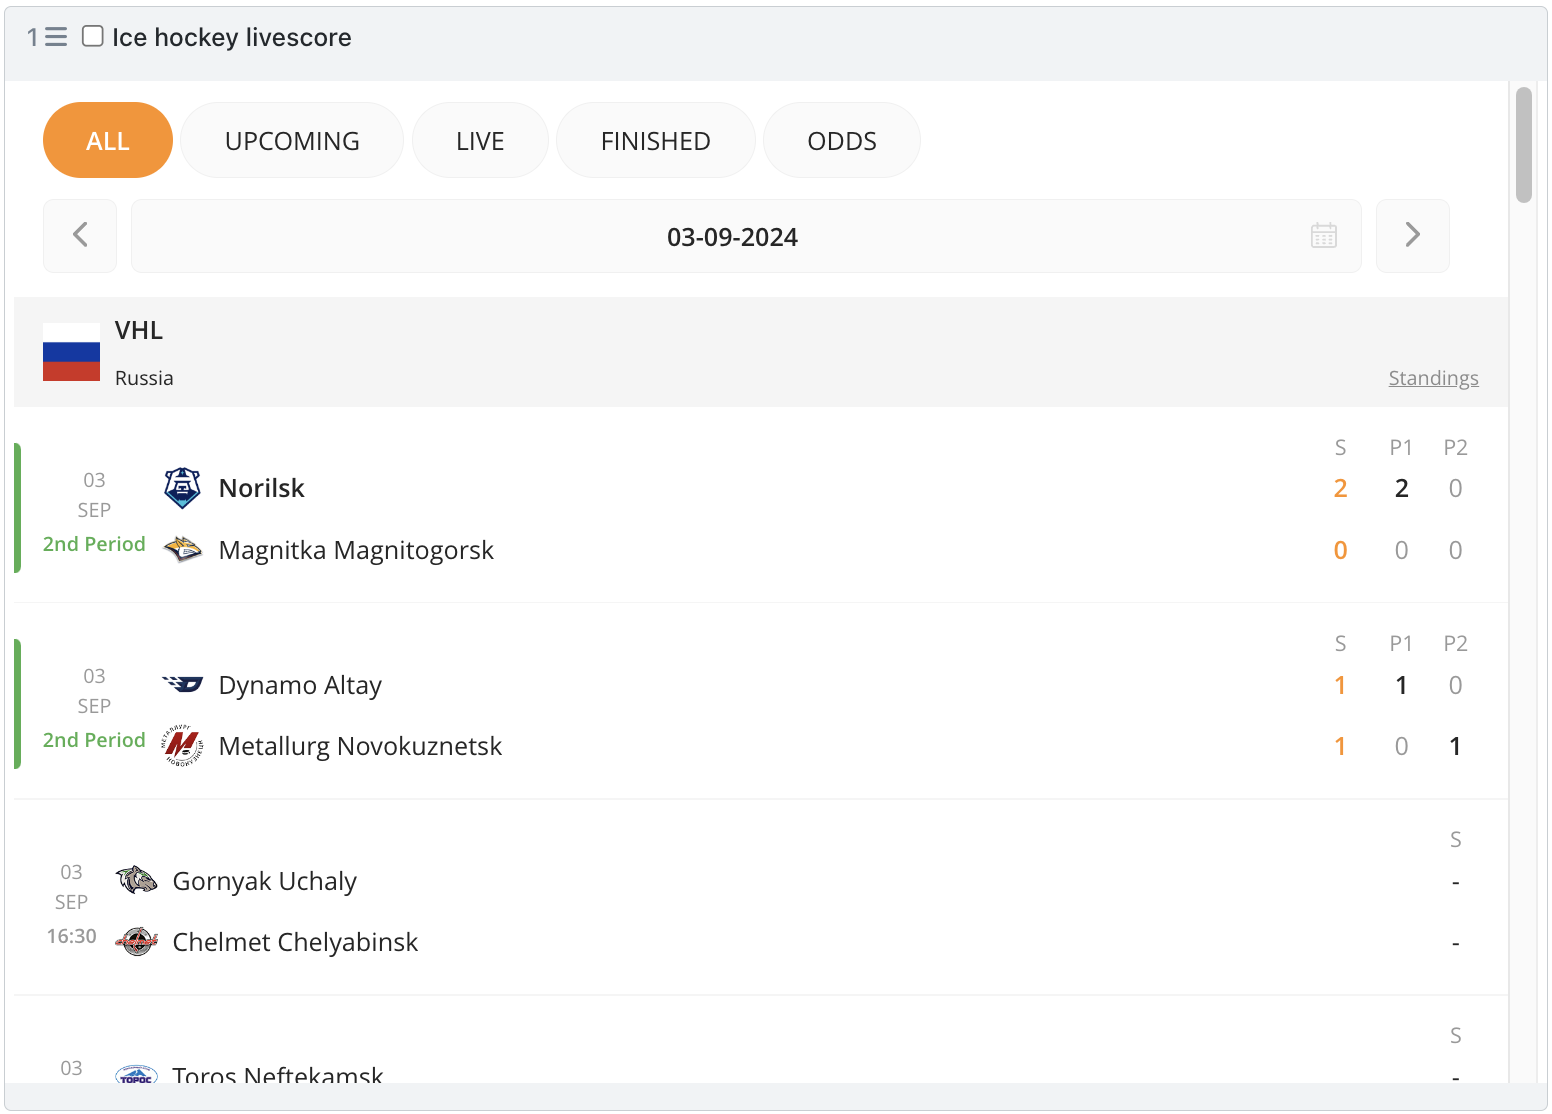Screen dimensions: 1552x1114
Task: Open the VHL Standings link
Action: coord(1433,378)
